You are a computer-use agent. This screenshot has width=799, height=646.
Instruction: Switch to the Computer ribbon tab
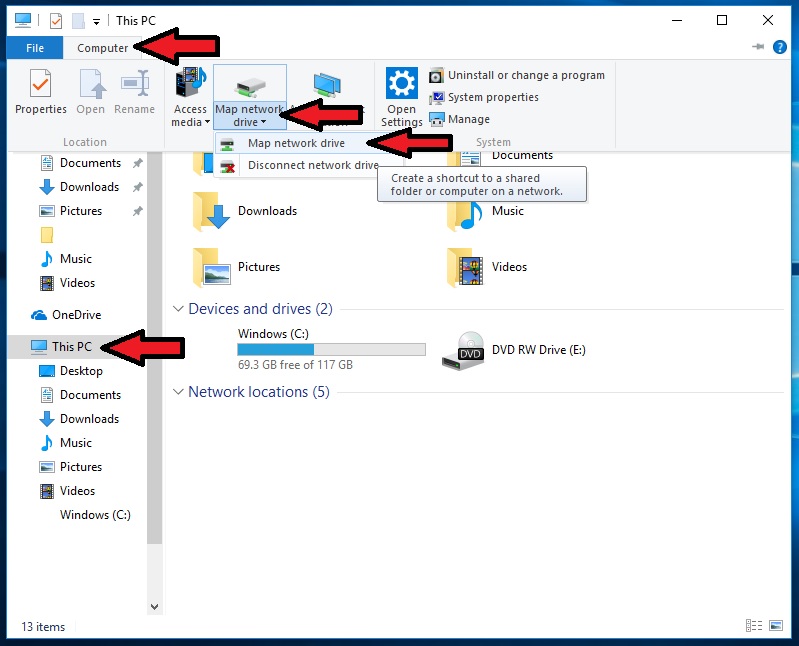tap(102, 48)
